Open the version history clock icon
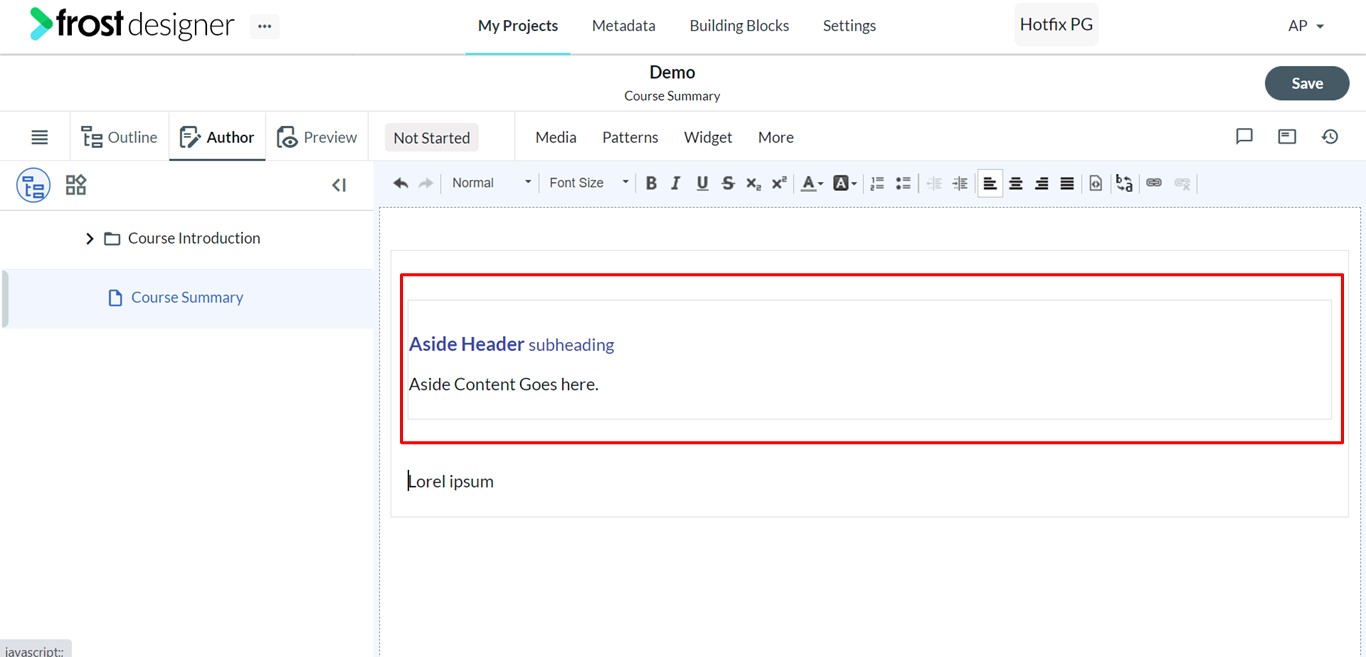This screenshot has width=1366, height=657. (x=1330, y=137)
